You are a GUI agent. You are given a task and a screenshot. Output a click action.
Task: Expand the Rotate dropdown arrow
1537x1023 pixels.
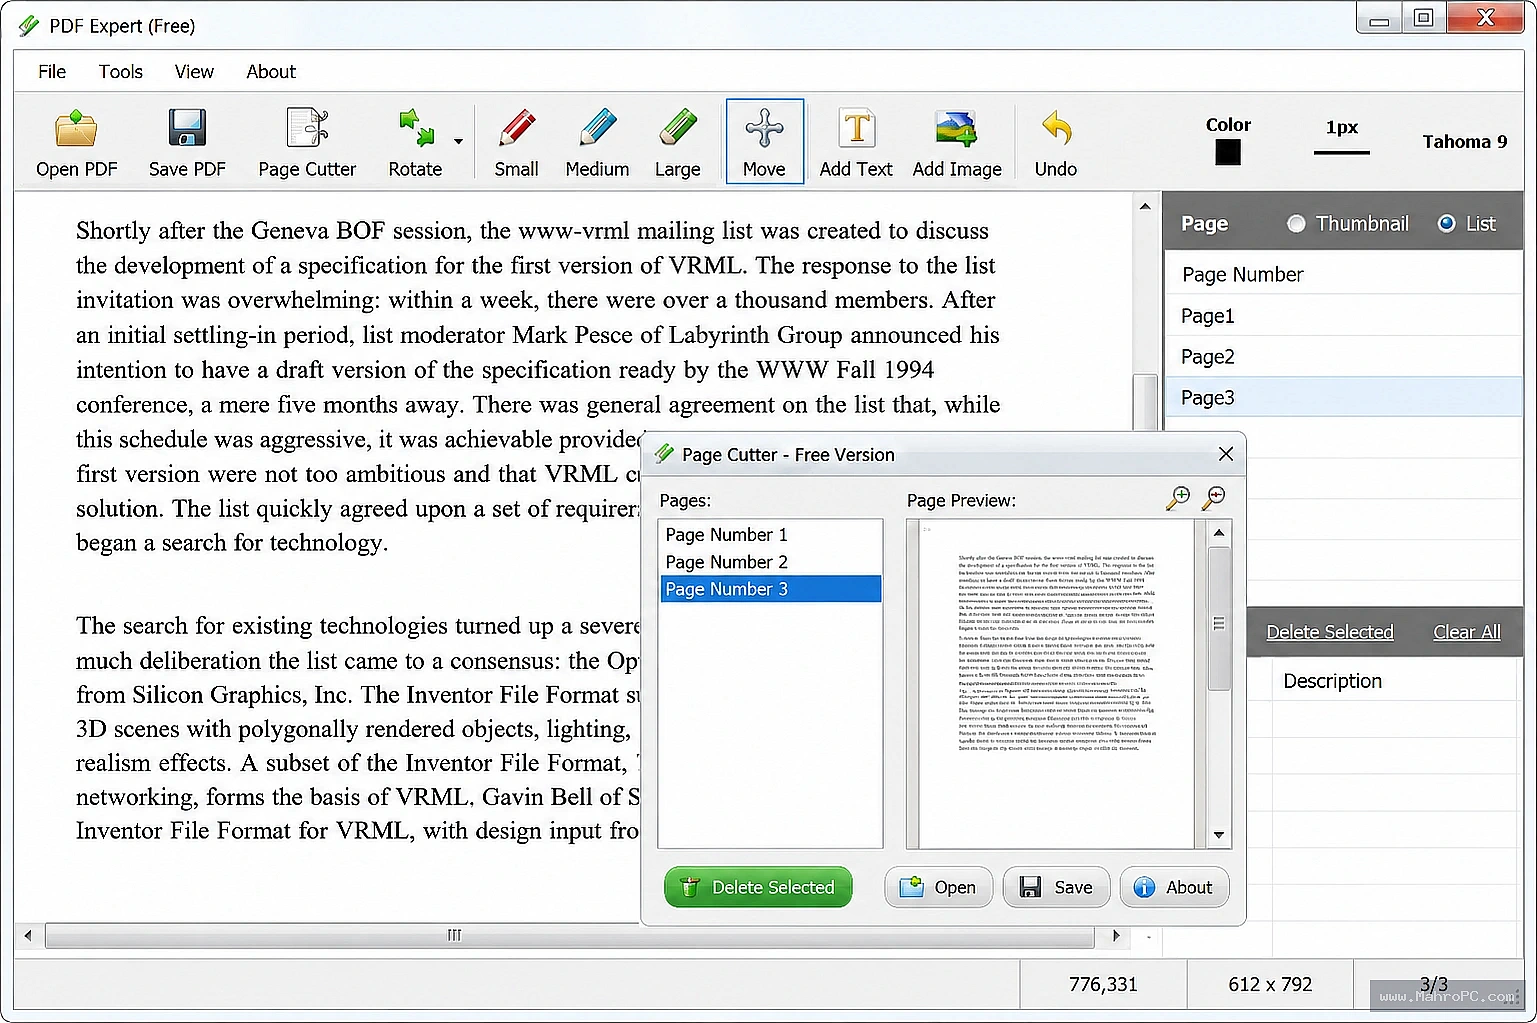coord(458,141)
